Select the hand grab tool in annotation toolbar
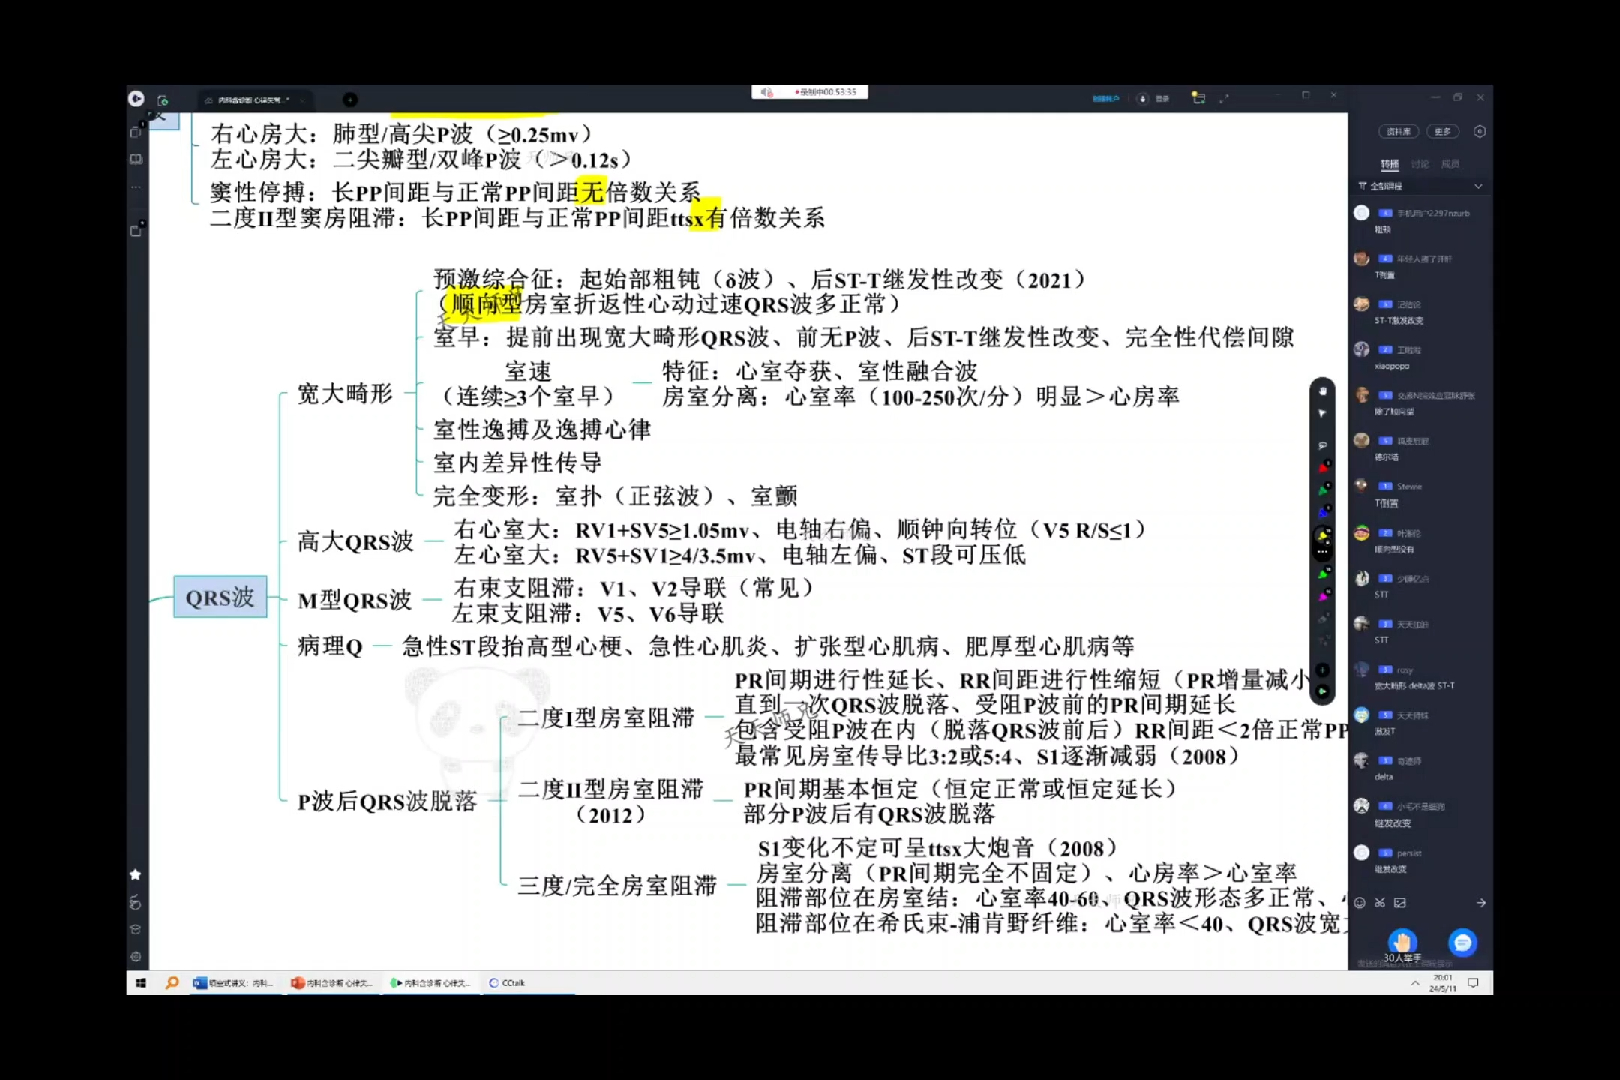The width and height of the screenshot is (1620, 1080). click(x=1322, y=391)
